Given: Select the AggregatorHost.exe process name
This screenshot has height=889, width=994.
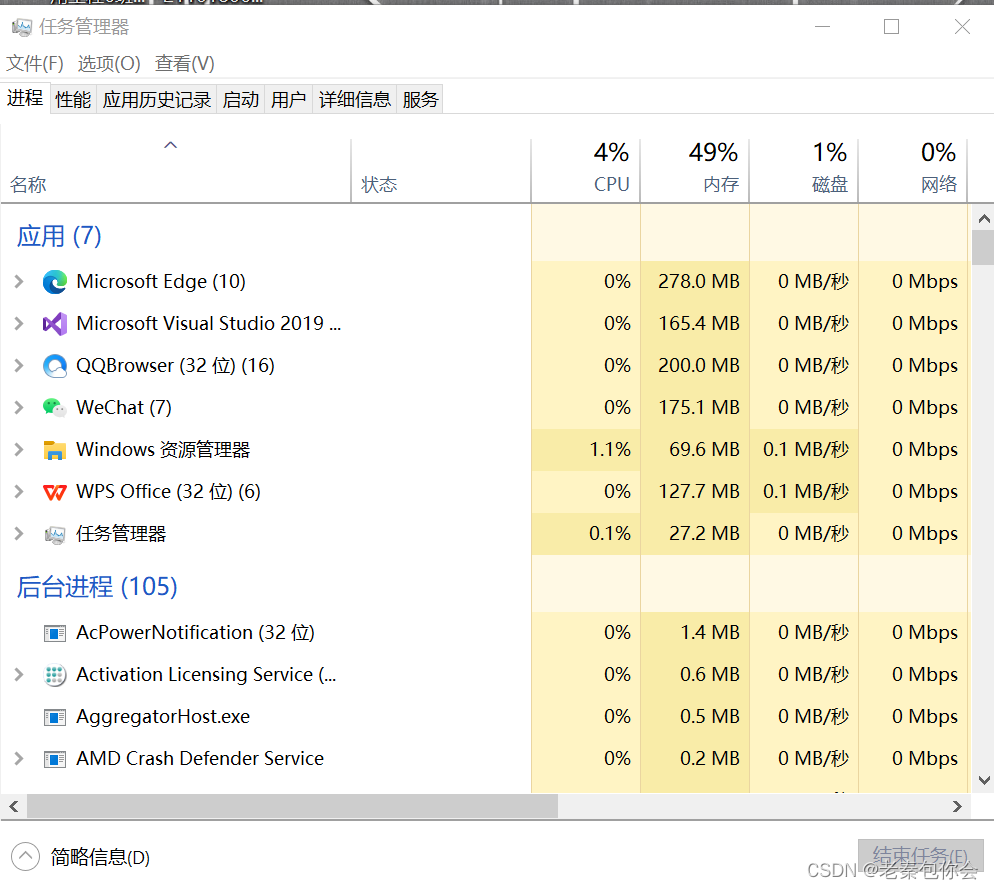Looking at the screenshot, I should tap(163, 717).
